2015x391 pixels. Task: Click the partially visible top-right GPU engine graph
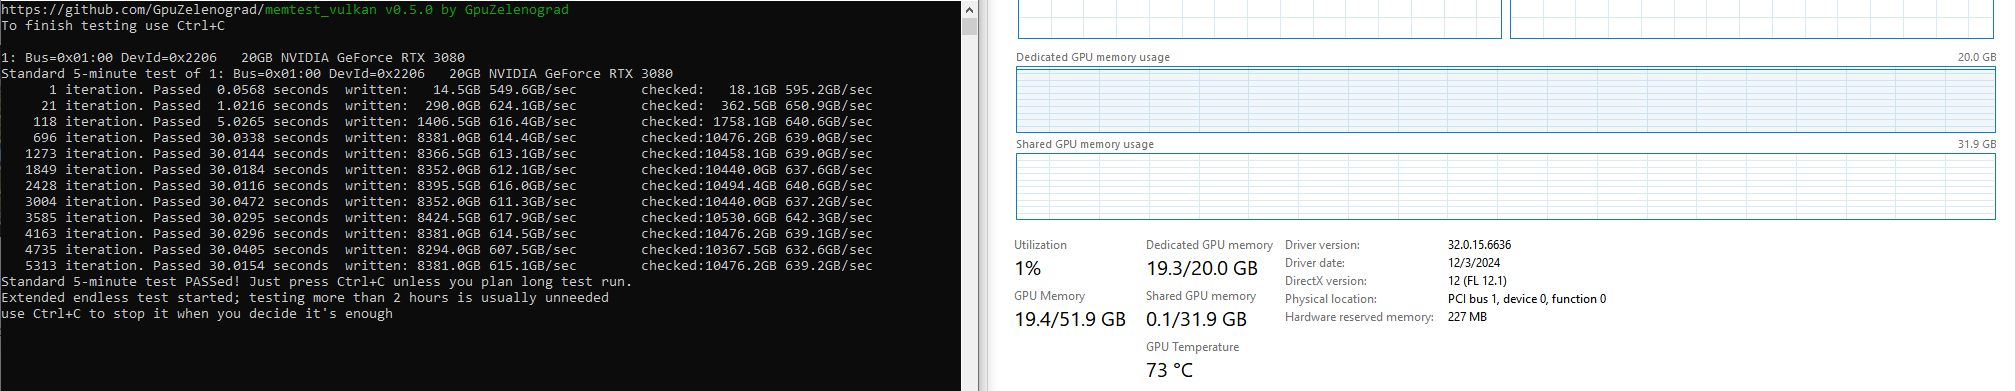1752,19
